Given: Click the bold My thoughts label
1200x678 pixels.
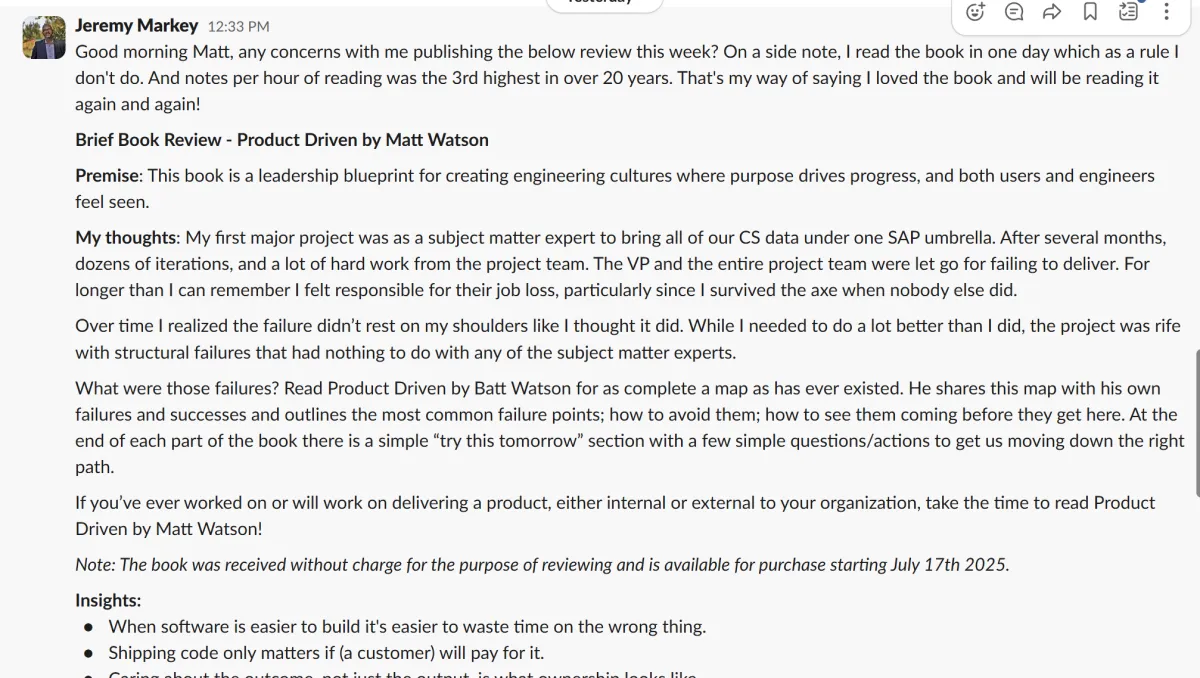Looking at the screenshot, I should point(126,238).
